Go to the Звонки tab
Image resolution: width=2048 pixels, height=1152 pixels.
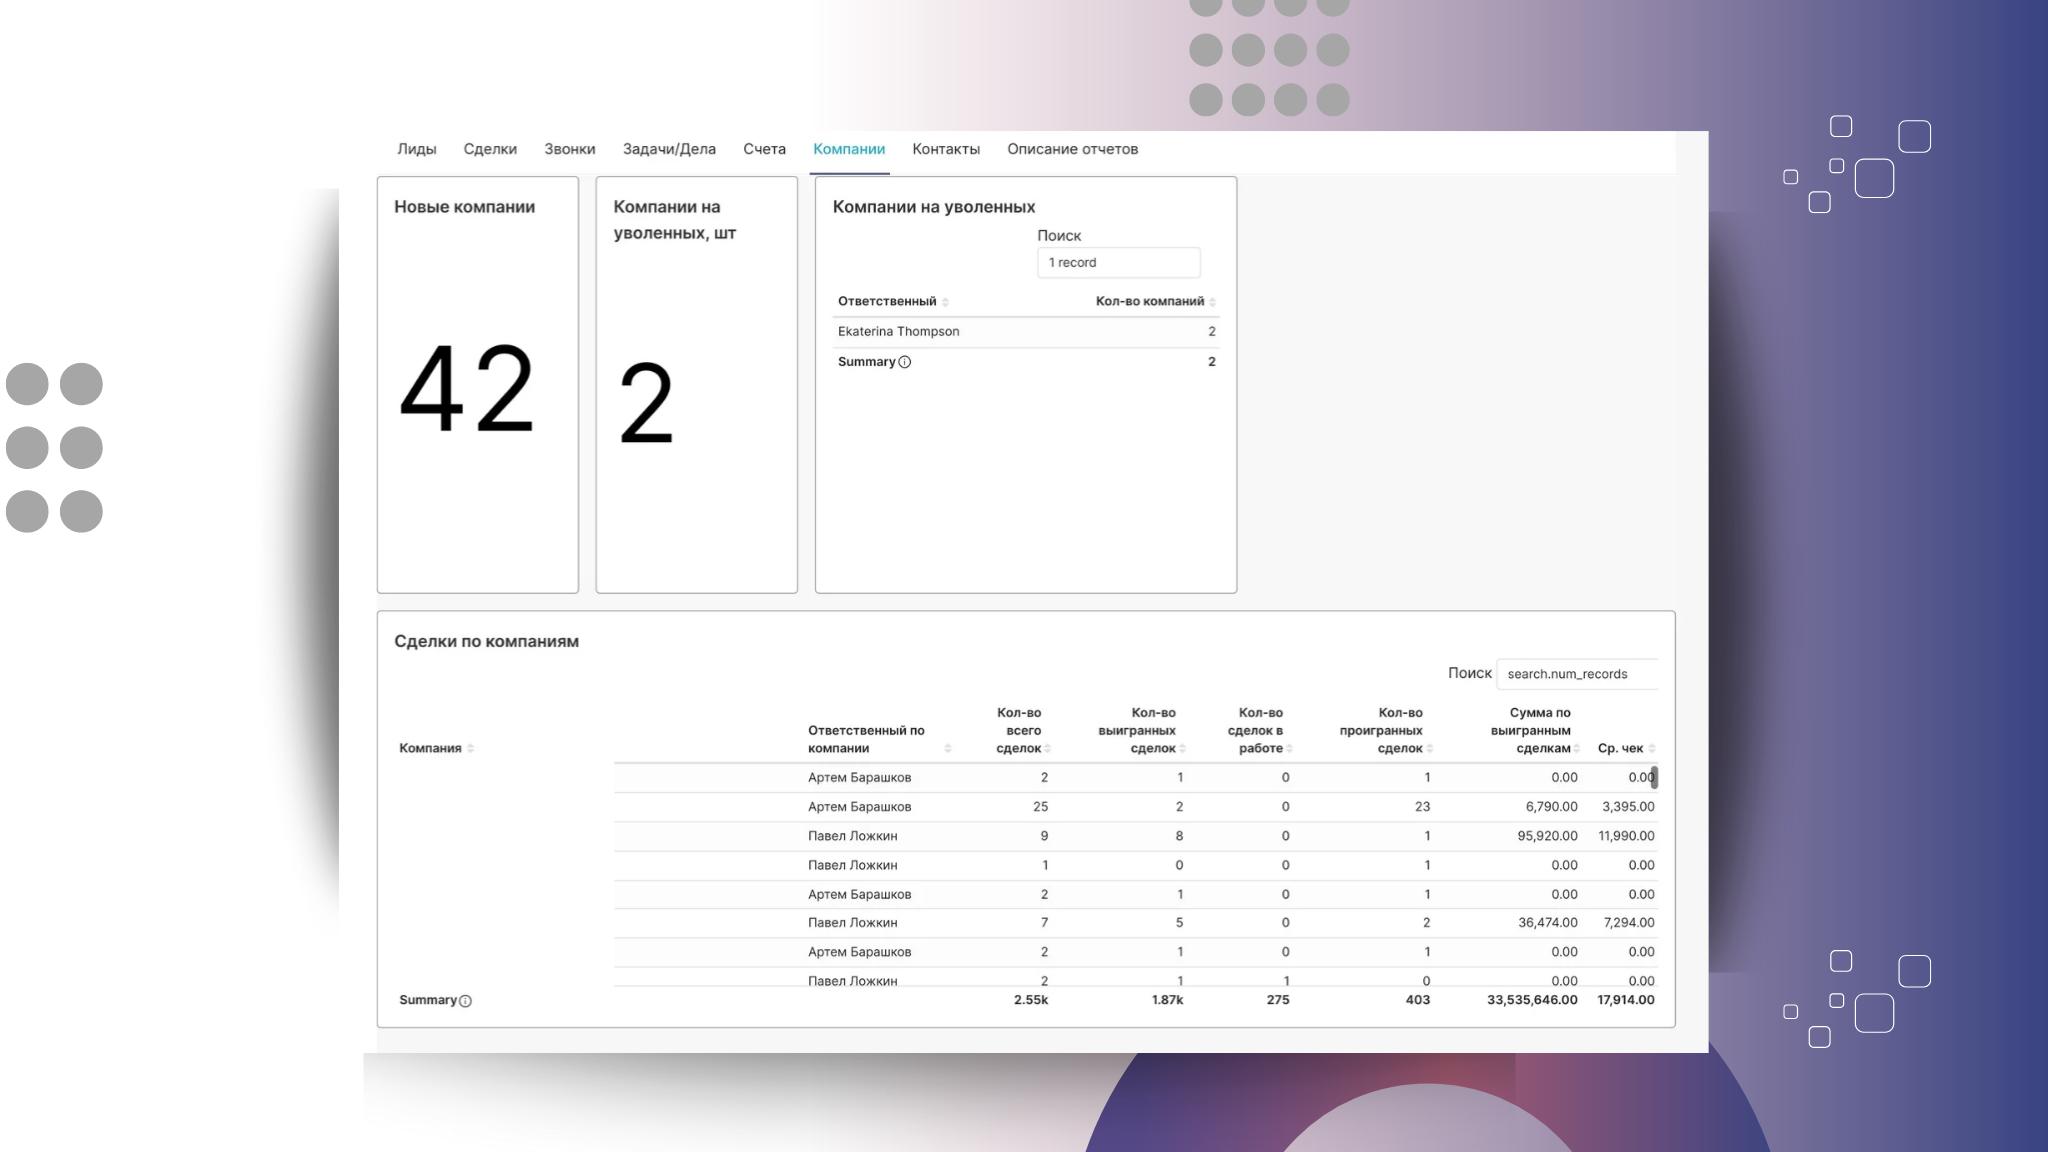click(x=569, y=149)
